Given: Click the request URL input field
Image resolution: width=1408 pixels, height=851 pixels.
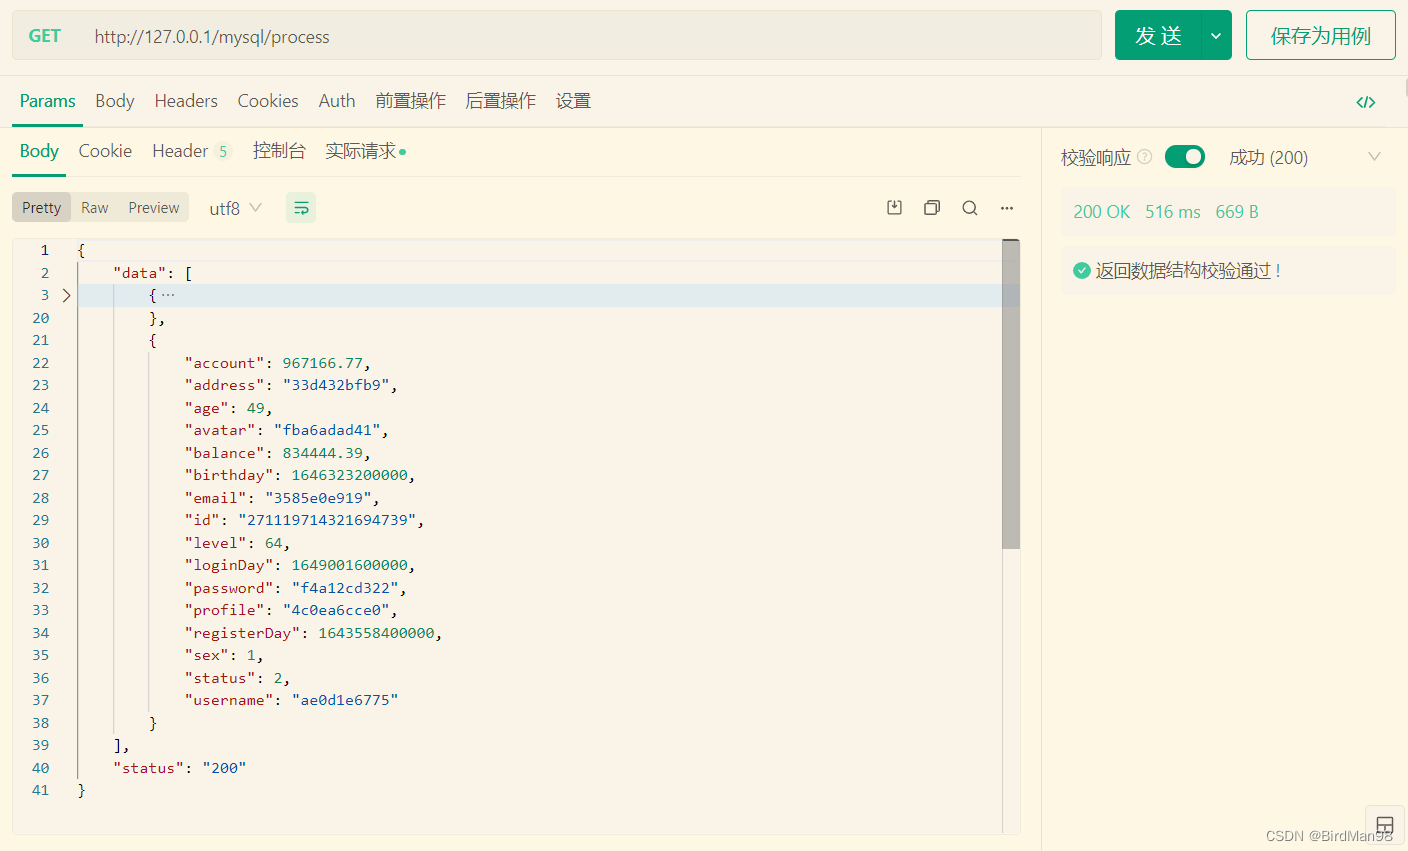Looking at the screenshot, I should coord(400,37).
